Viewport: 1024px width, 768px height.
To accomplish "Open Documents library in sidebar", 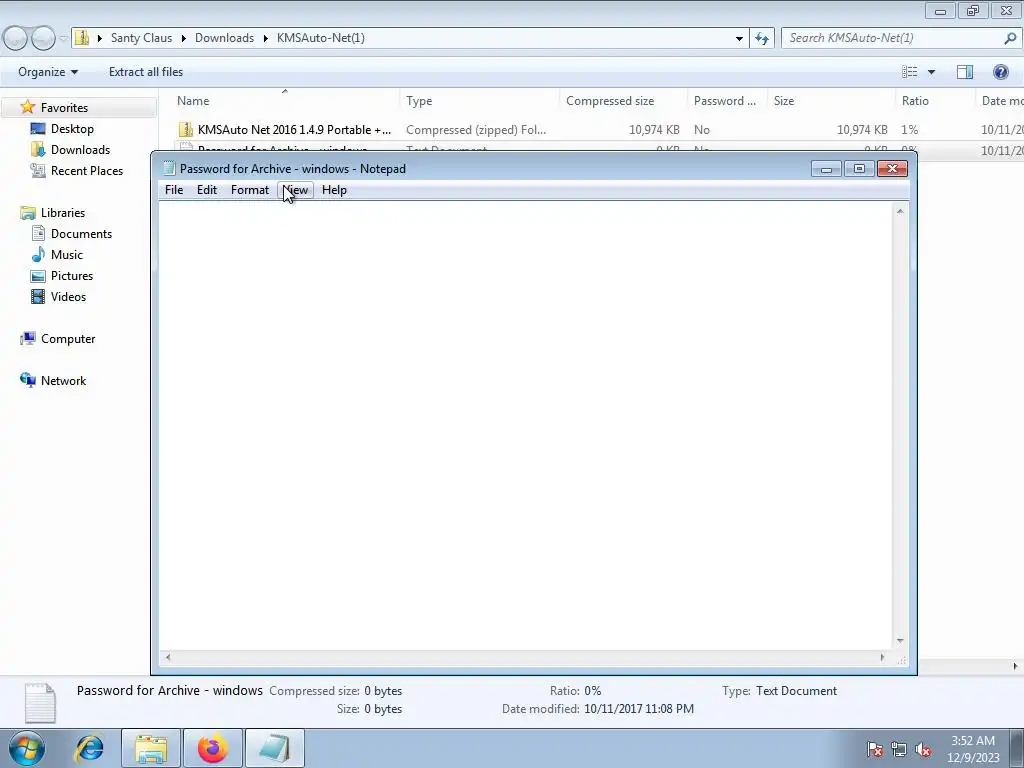I will [81, 234].
